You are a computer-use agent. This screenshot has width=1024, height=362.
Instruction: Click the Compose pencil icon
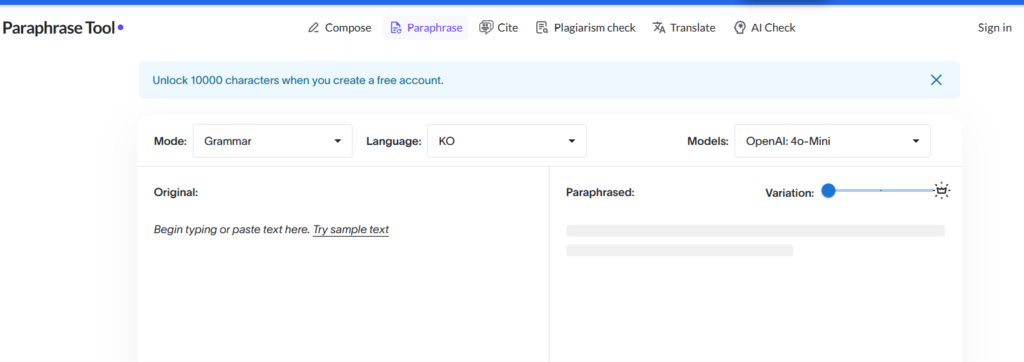[x=314, y=28]
